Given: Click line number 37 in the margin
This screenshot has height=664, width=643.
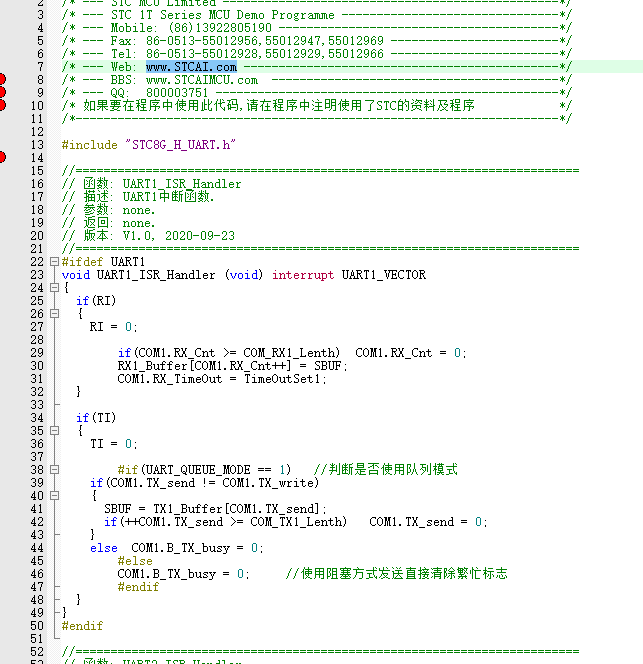Looking at the screenshot, I should (x=37, y=457).
